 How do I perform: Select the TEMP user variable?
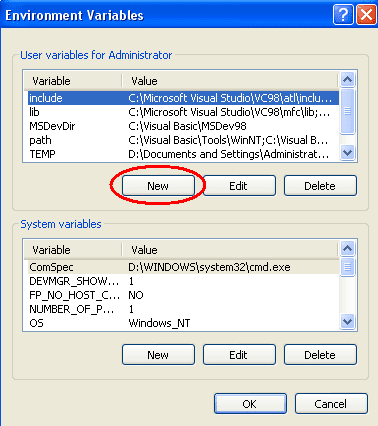pos(183,154)
